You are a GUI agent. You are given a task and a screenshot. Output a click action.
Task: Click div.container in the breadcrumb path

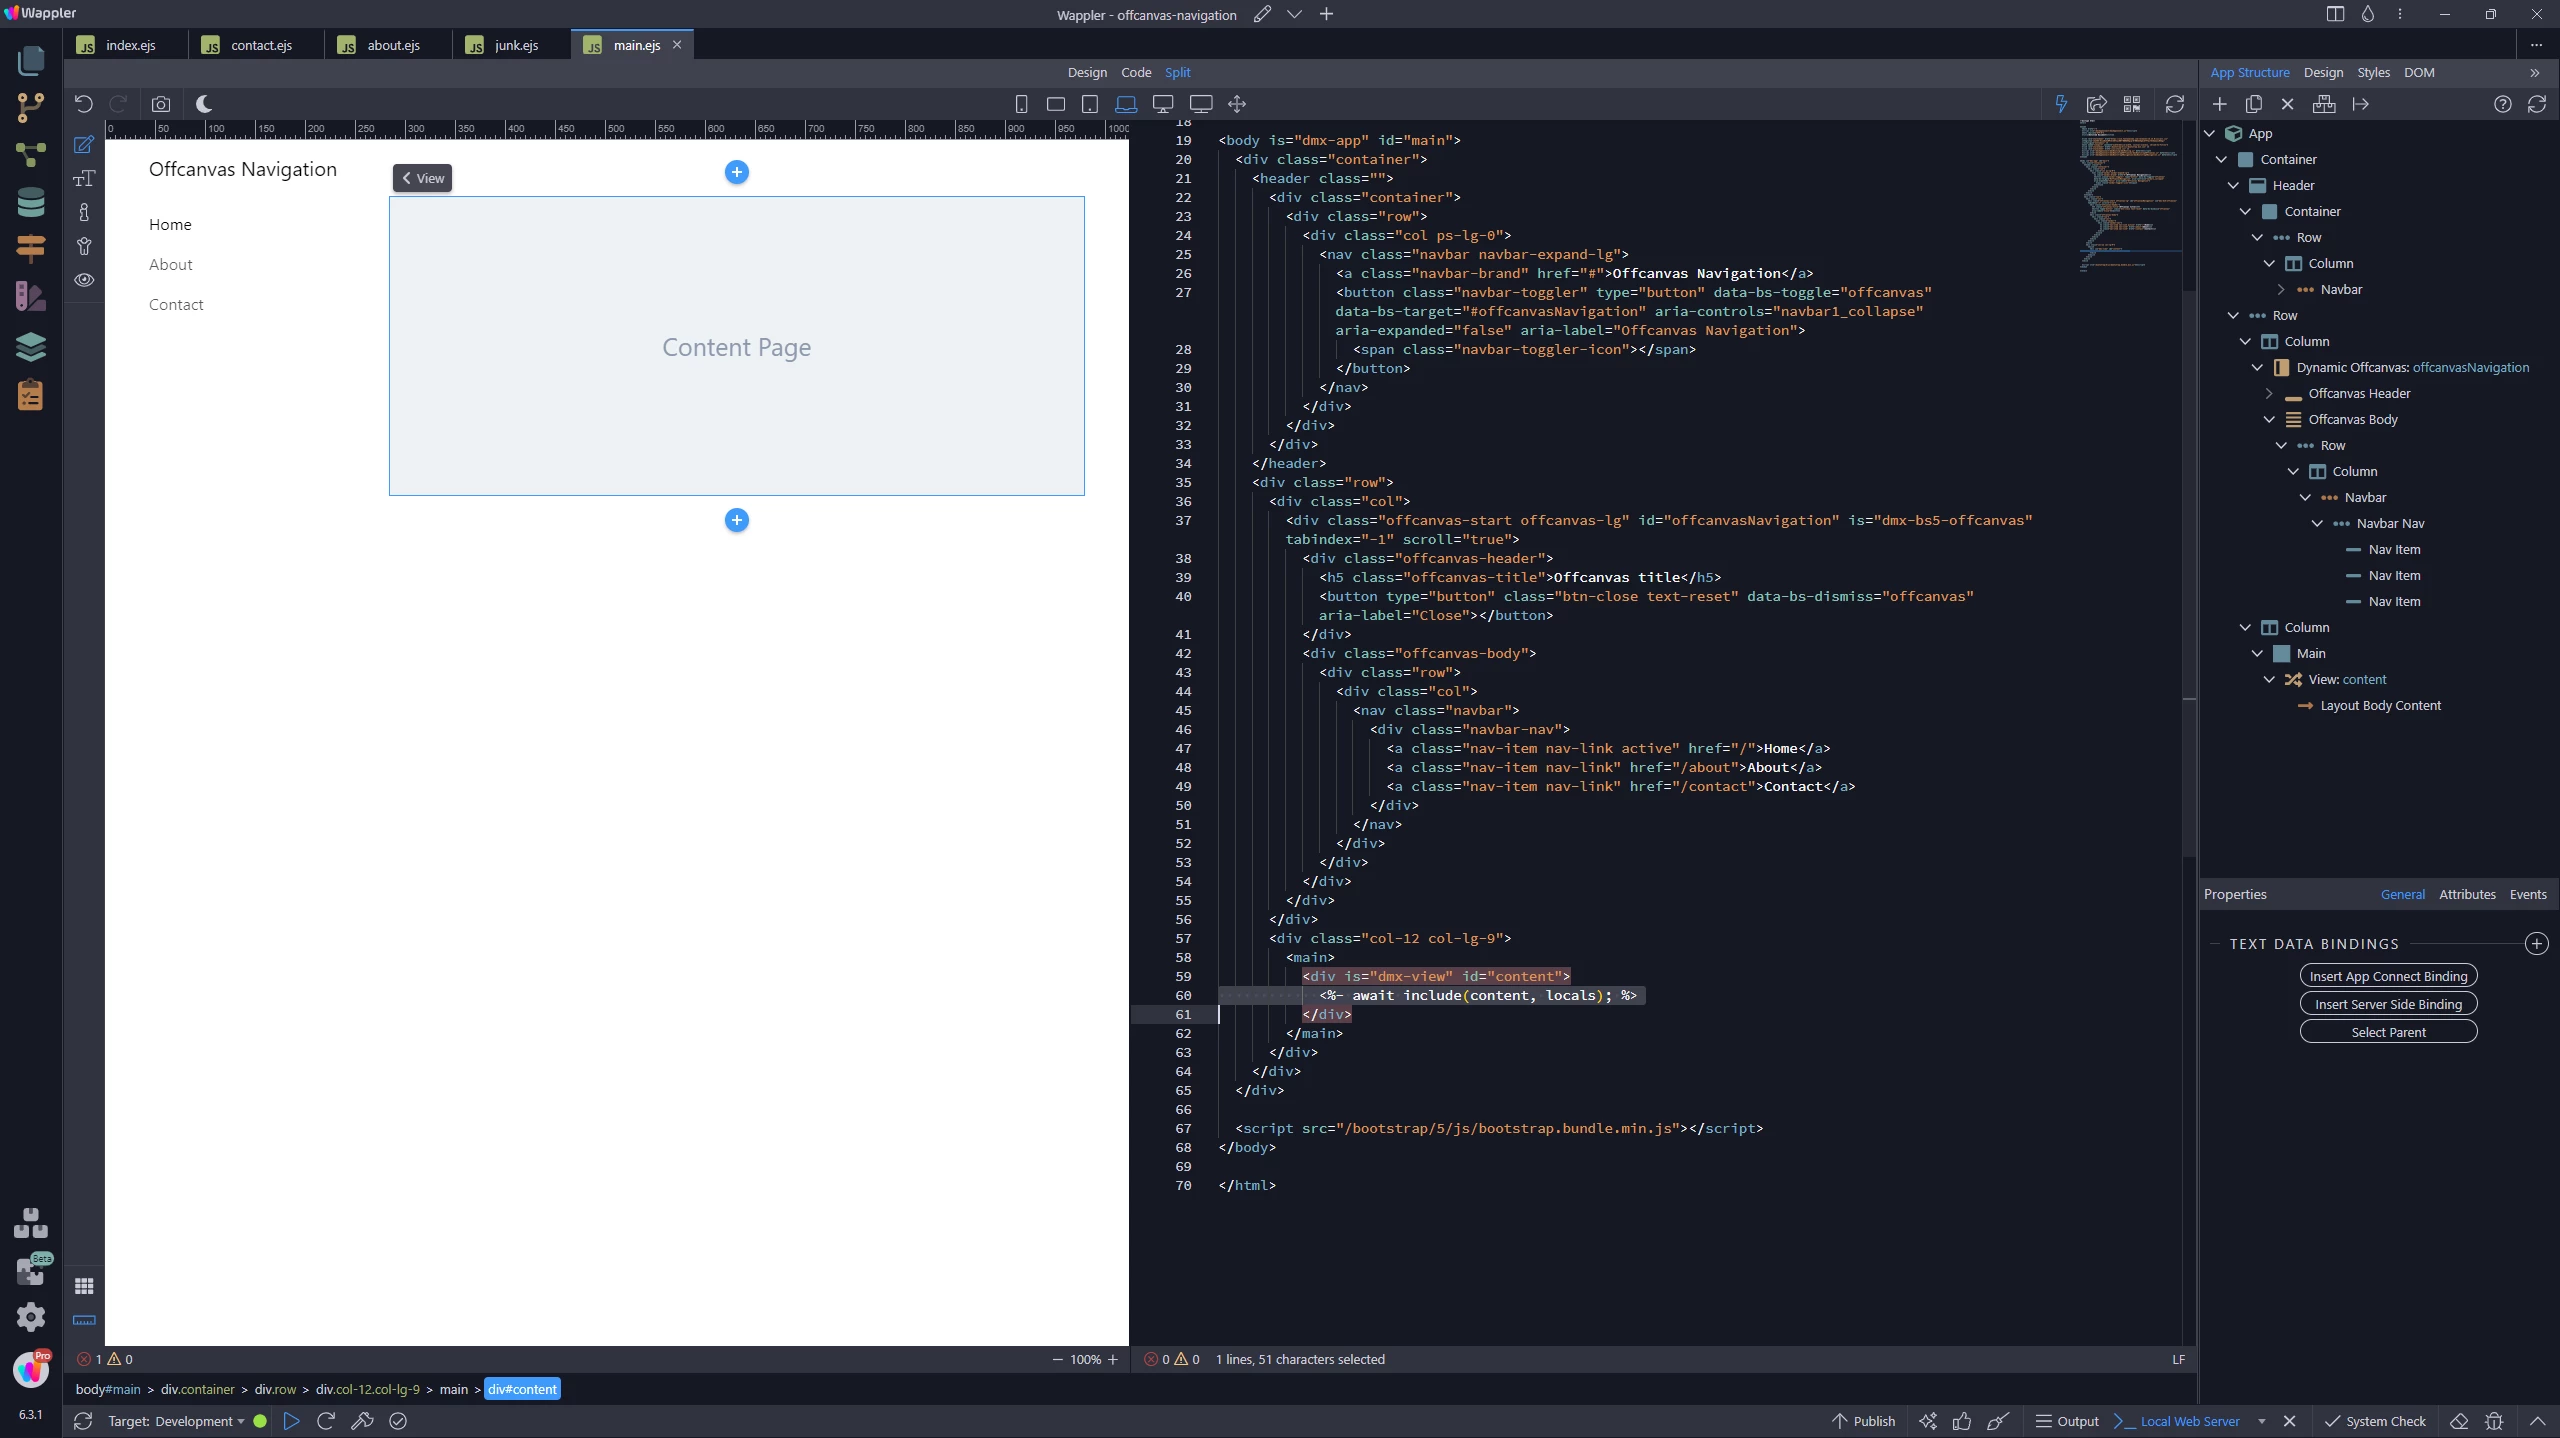[x=198, y=1389]
